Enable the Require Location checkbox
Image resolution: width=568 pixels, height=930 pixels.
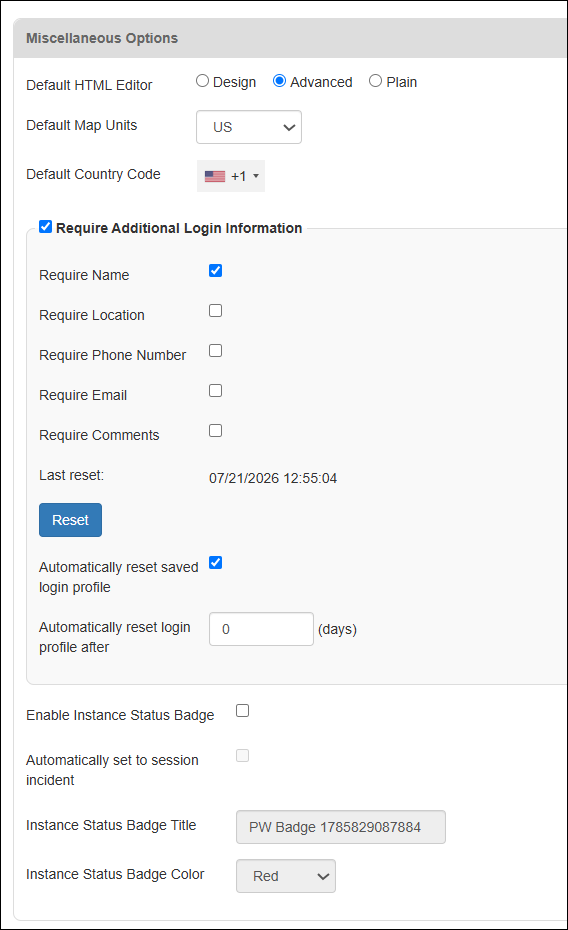coord(216,311)
